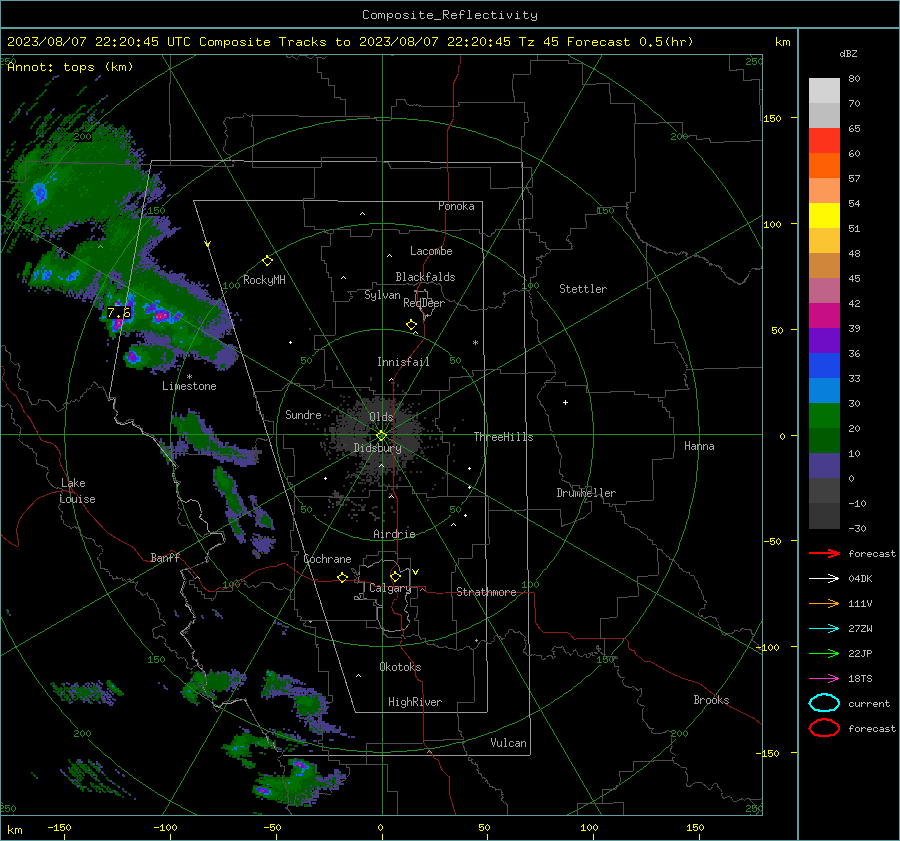This screenshot has width=900, height=841.
Task: Click the Limestone label
Action: coord(189,386)
